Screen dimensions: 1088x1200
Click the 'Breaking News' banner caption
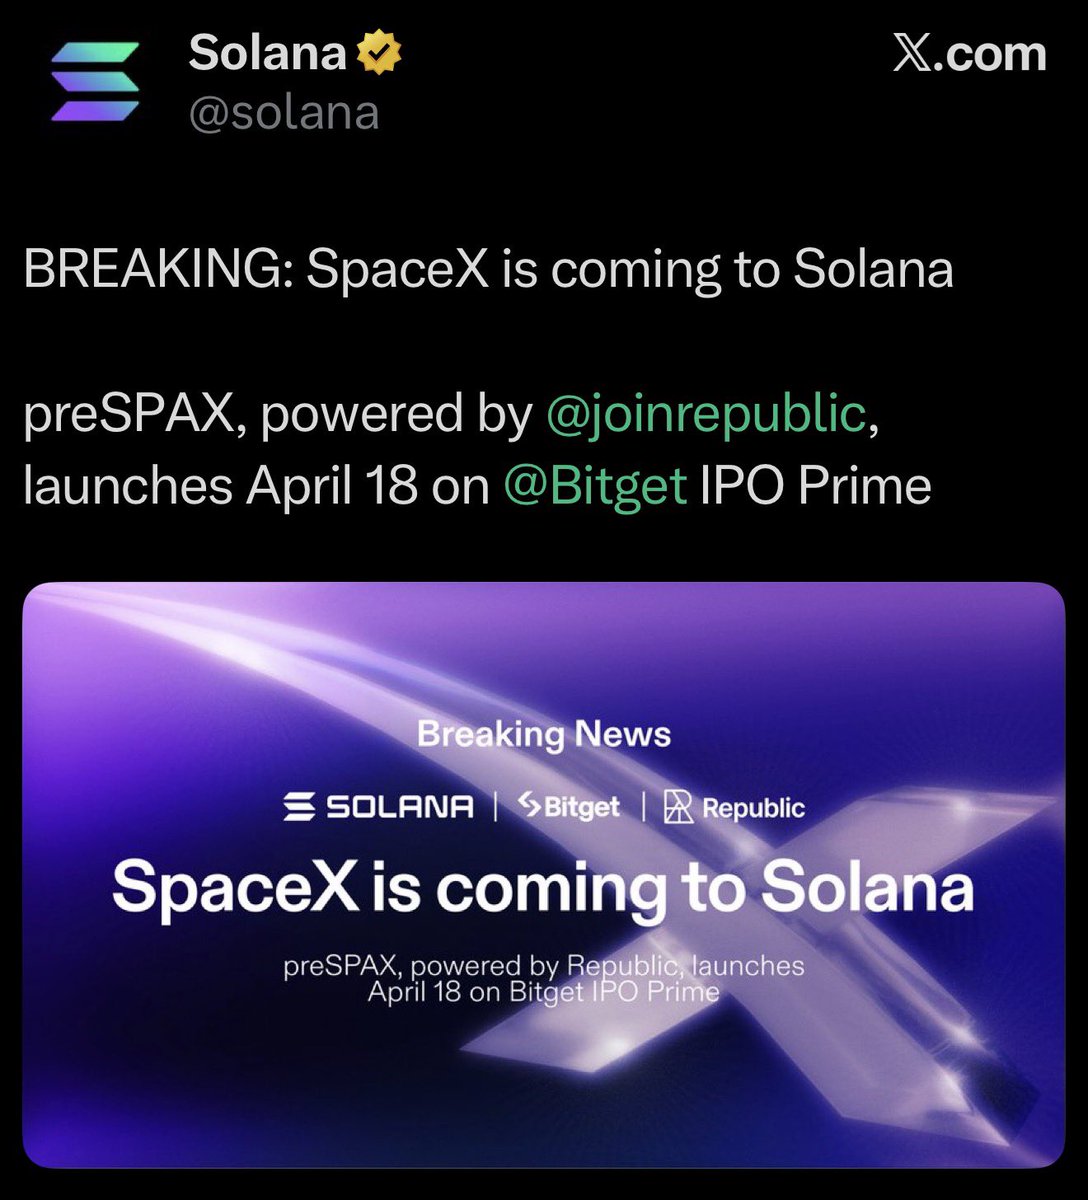[x=544, y=735]
